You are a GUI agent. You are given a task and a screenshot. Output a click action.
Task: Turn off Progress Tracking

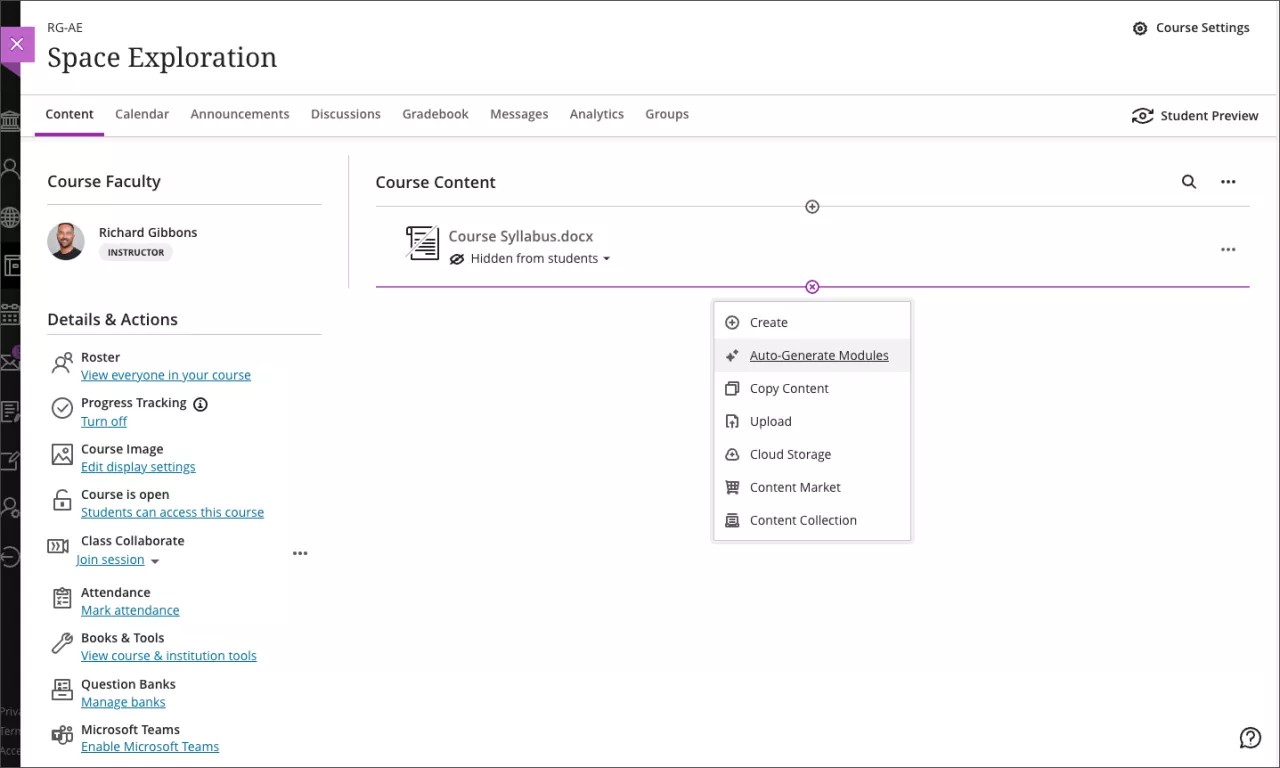[x=104, y=421]
